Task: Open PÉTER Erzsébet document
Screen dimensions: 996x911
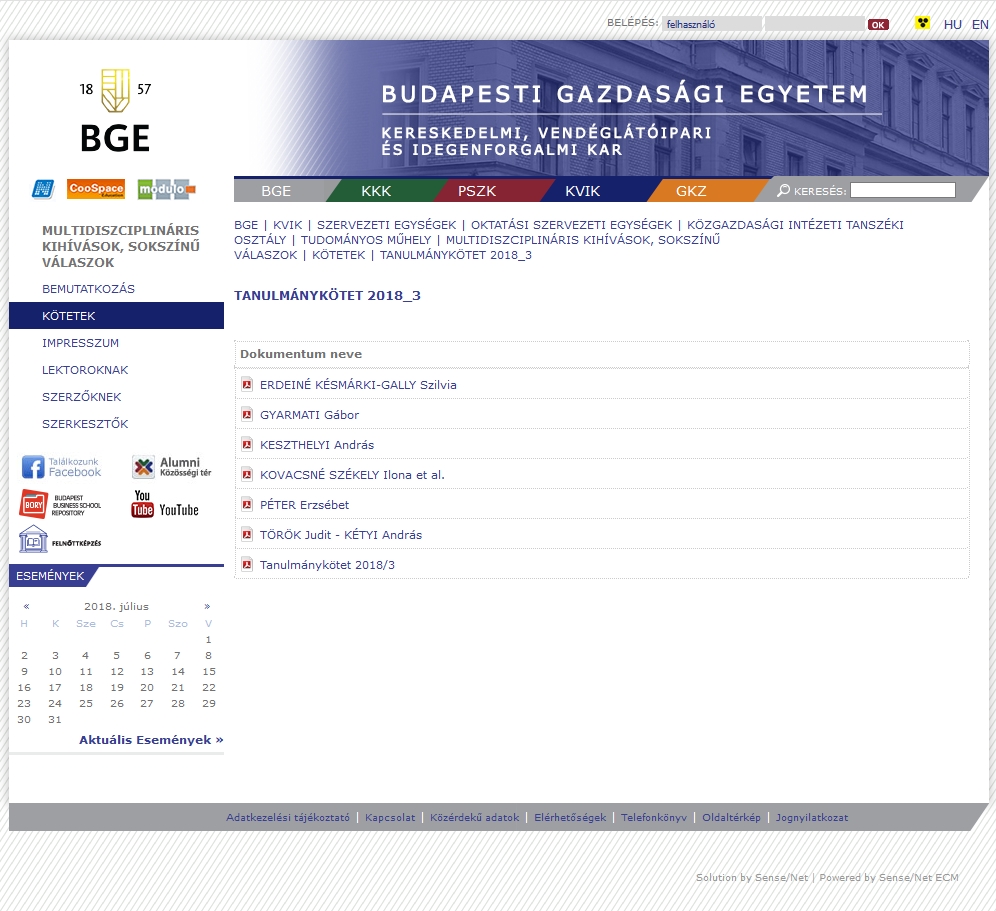Action: 304,505
